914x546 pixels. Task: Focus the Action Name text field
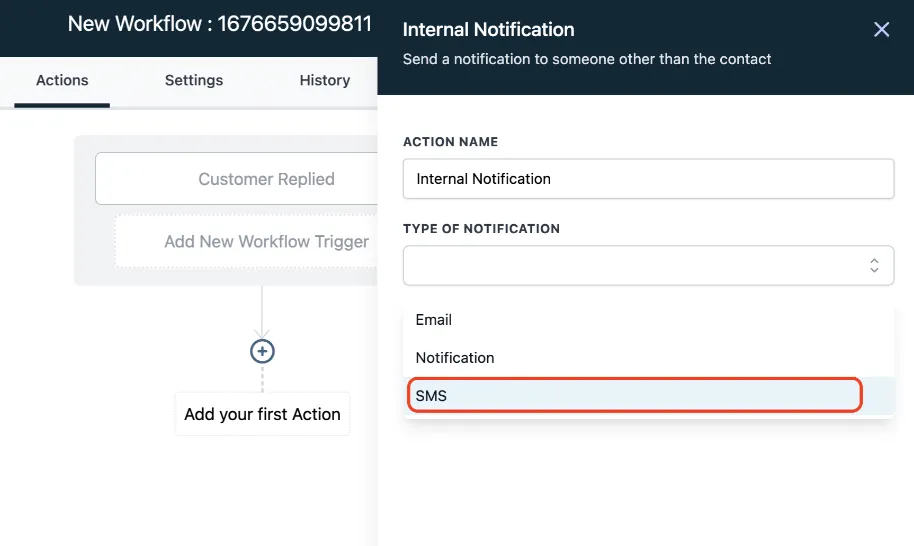point(648,179)
